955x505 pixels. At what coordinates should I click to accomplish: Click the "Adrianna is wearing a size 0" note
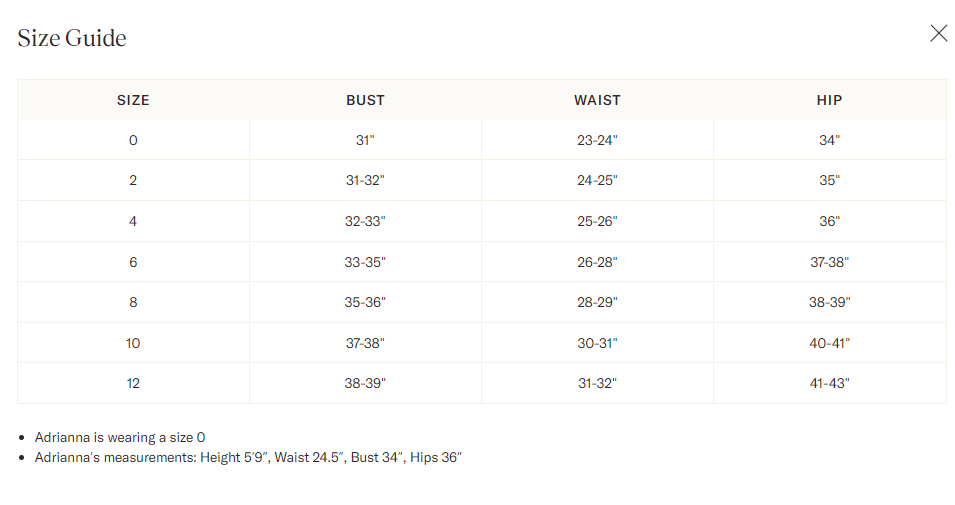pyautogui.click(x=120, y=437)
